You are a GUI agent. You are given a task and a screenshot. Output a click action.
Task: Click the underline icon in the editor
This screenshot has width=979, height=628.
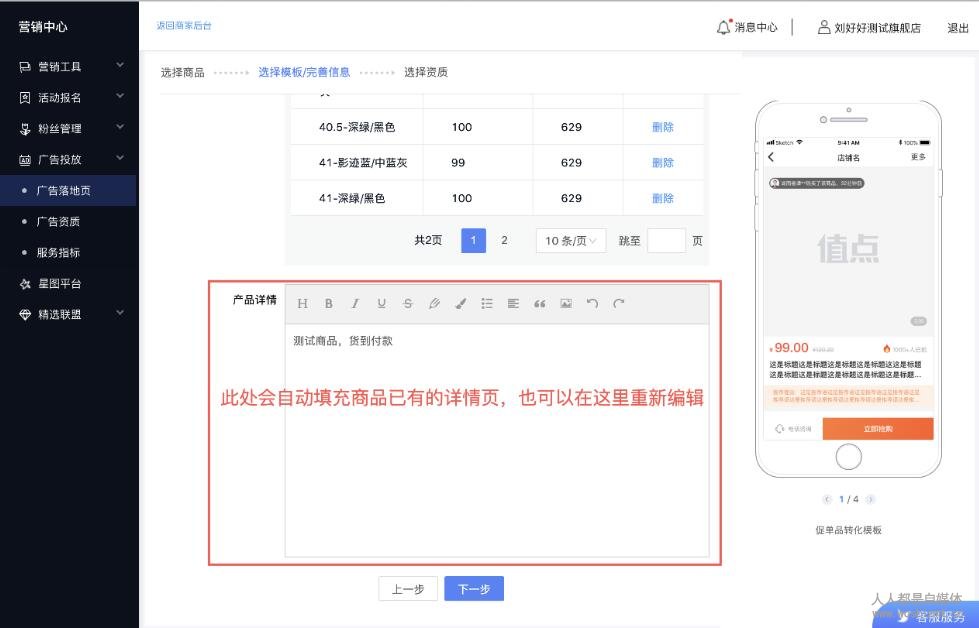pos(381,304)
